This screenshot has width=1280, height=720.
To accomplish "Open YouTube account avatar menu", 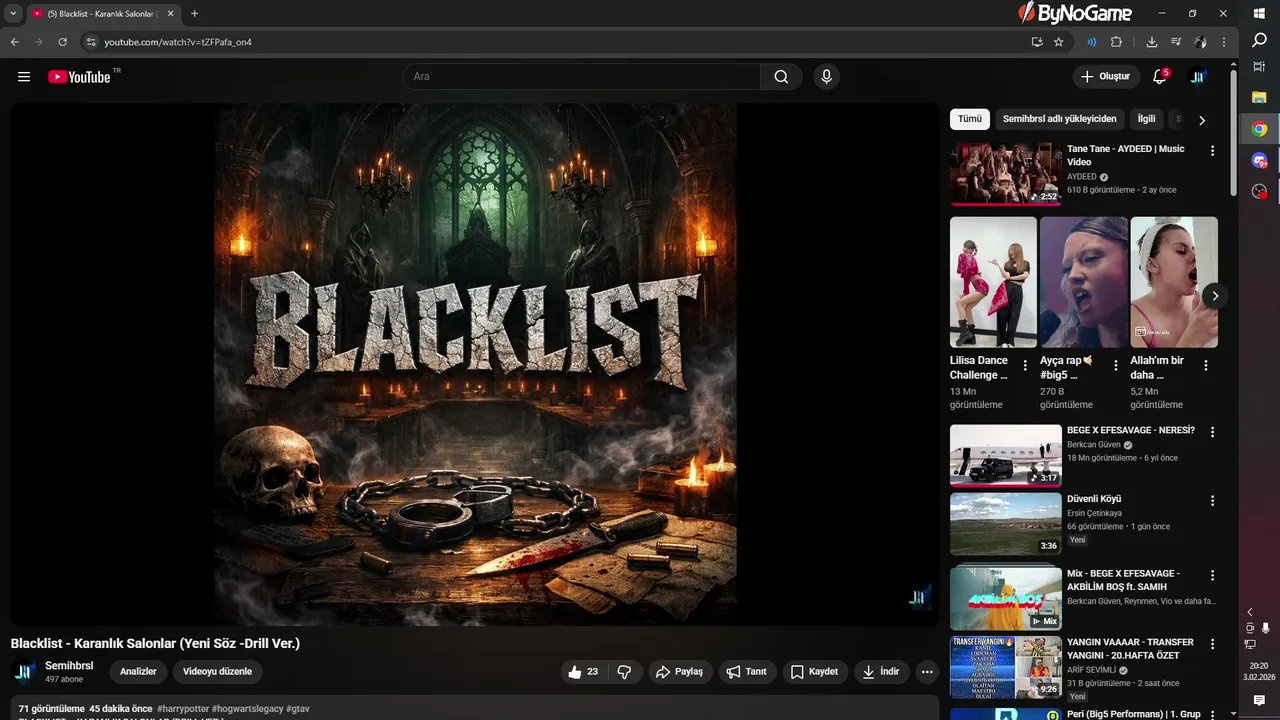I will click(1197, 77).
